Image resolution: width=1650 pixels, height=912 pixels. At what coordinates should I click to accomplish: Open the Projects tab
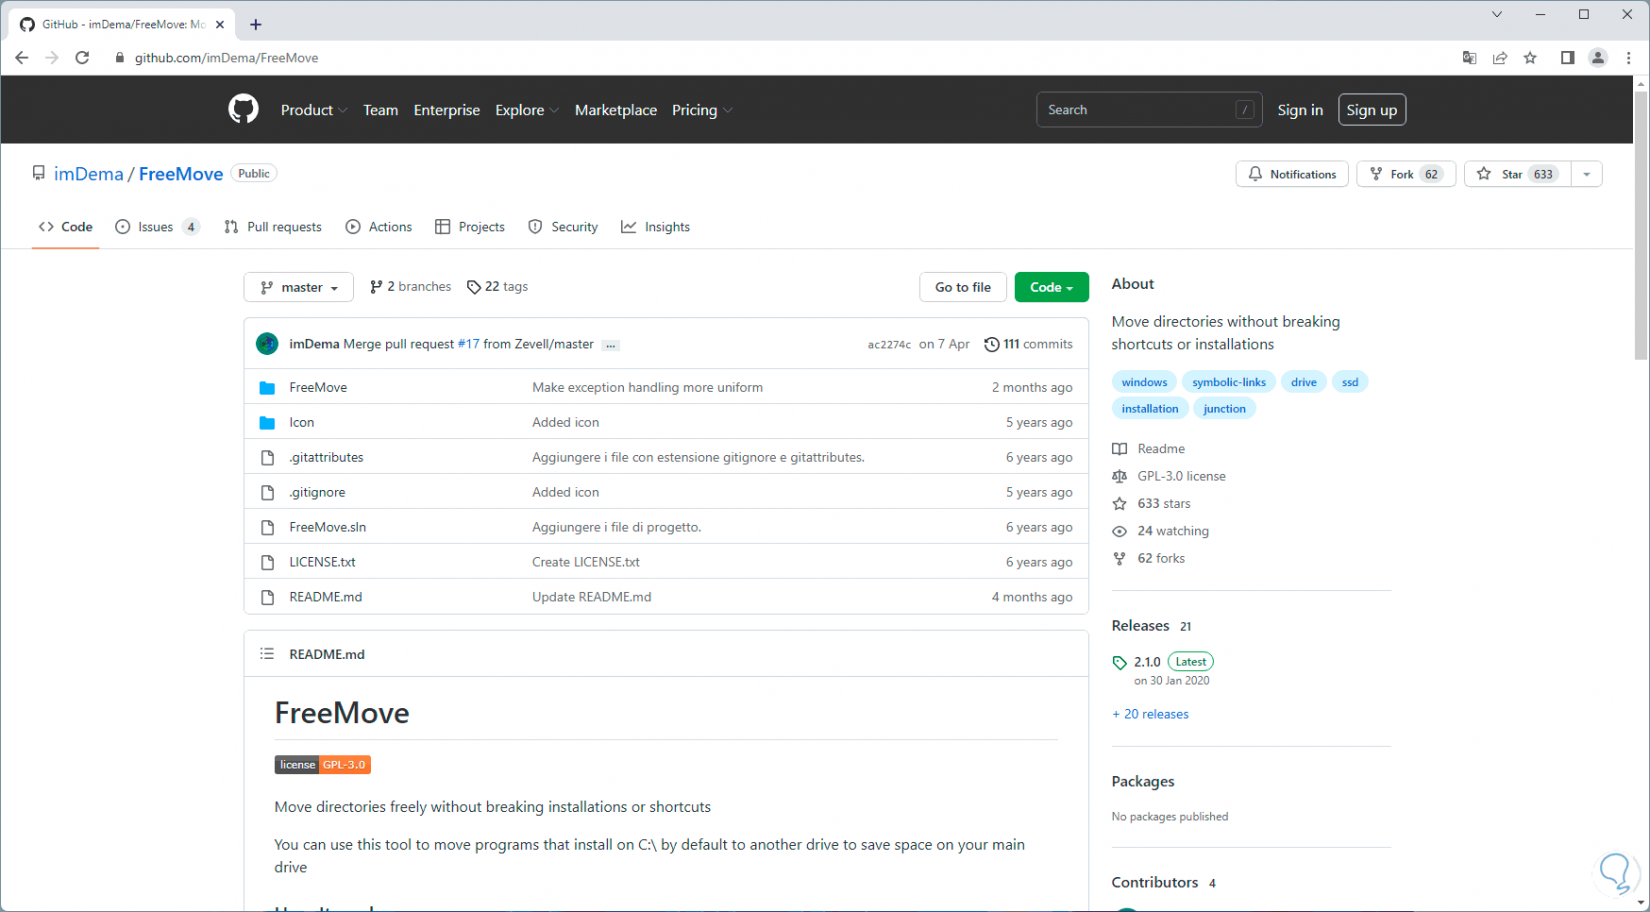coord(470,227)
